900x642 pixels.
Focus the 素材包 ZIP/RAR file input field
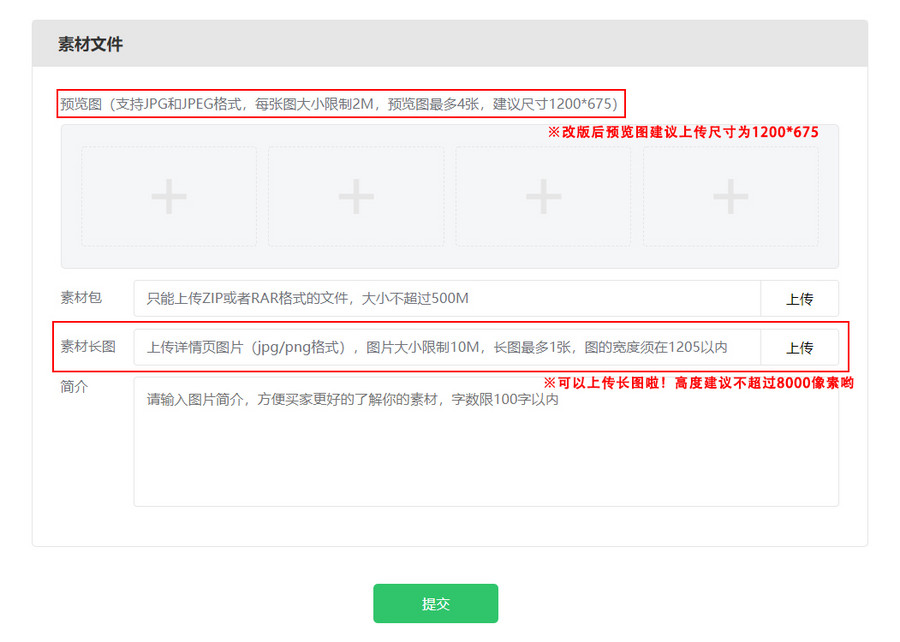[447, 298]
